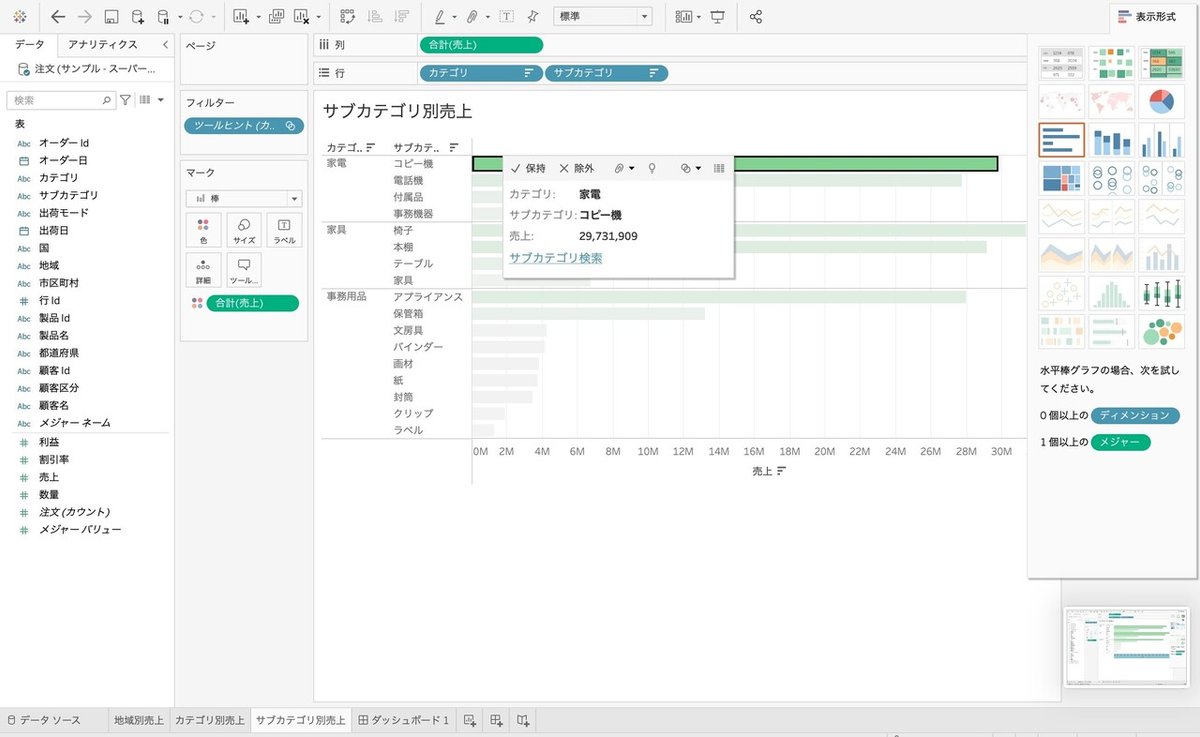Click the ラベル button in marks card
The height and width of the screenshot is (737, 1200).
284,230
